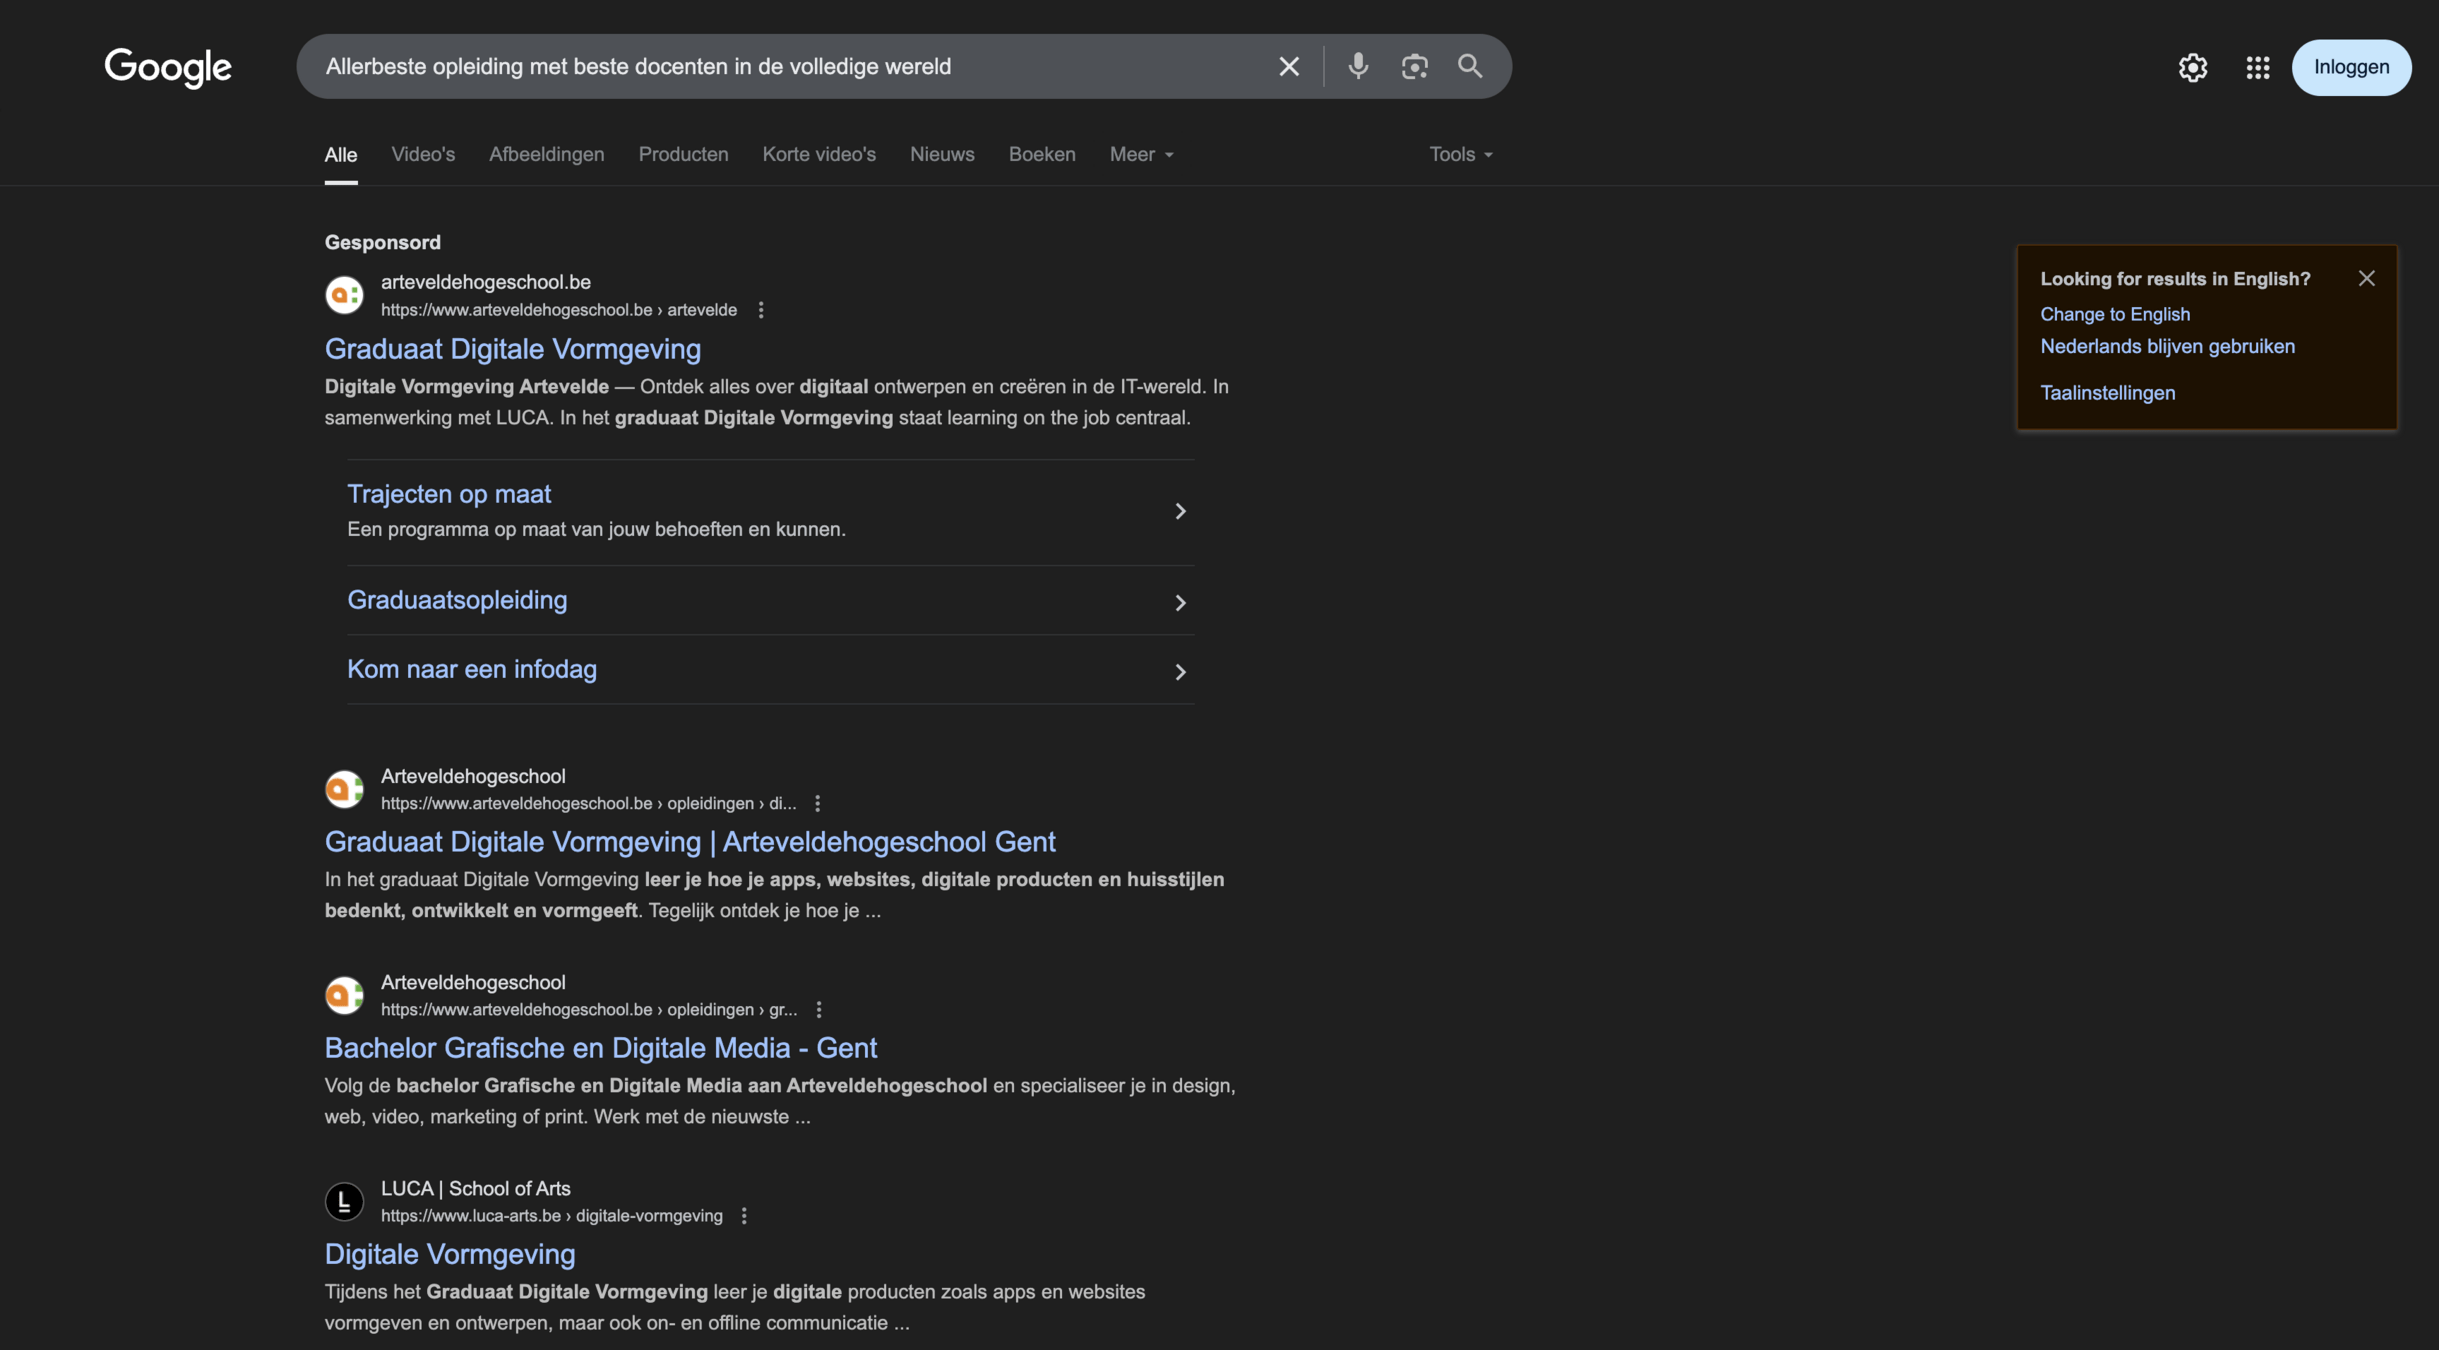Open the Google apps grid

click(2257, 68)
